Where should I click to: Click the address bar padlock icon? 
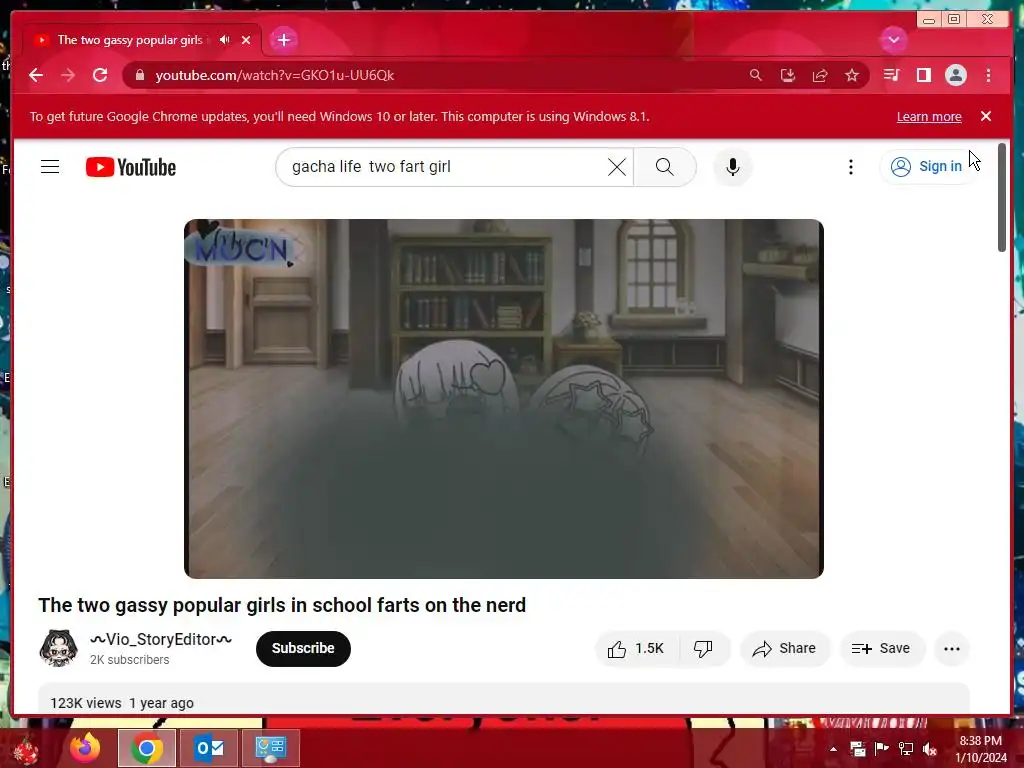(x=139, y=75)
